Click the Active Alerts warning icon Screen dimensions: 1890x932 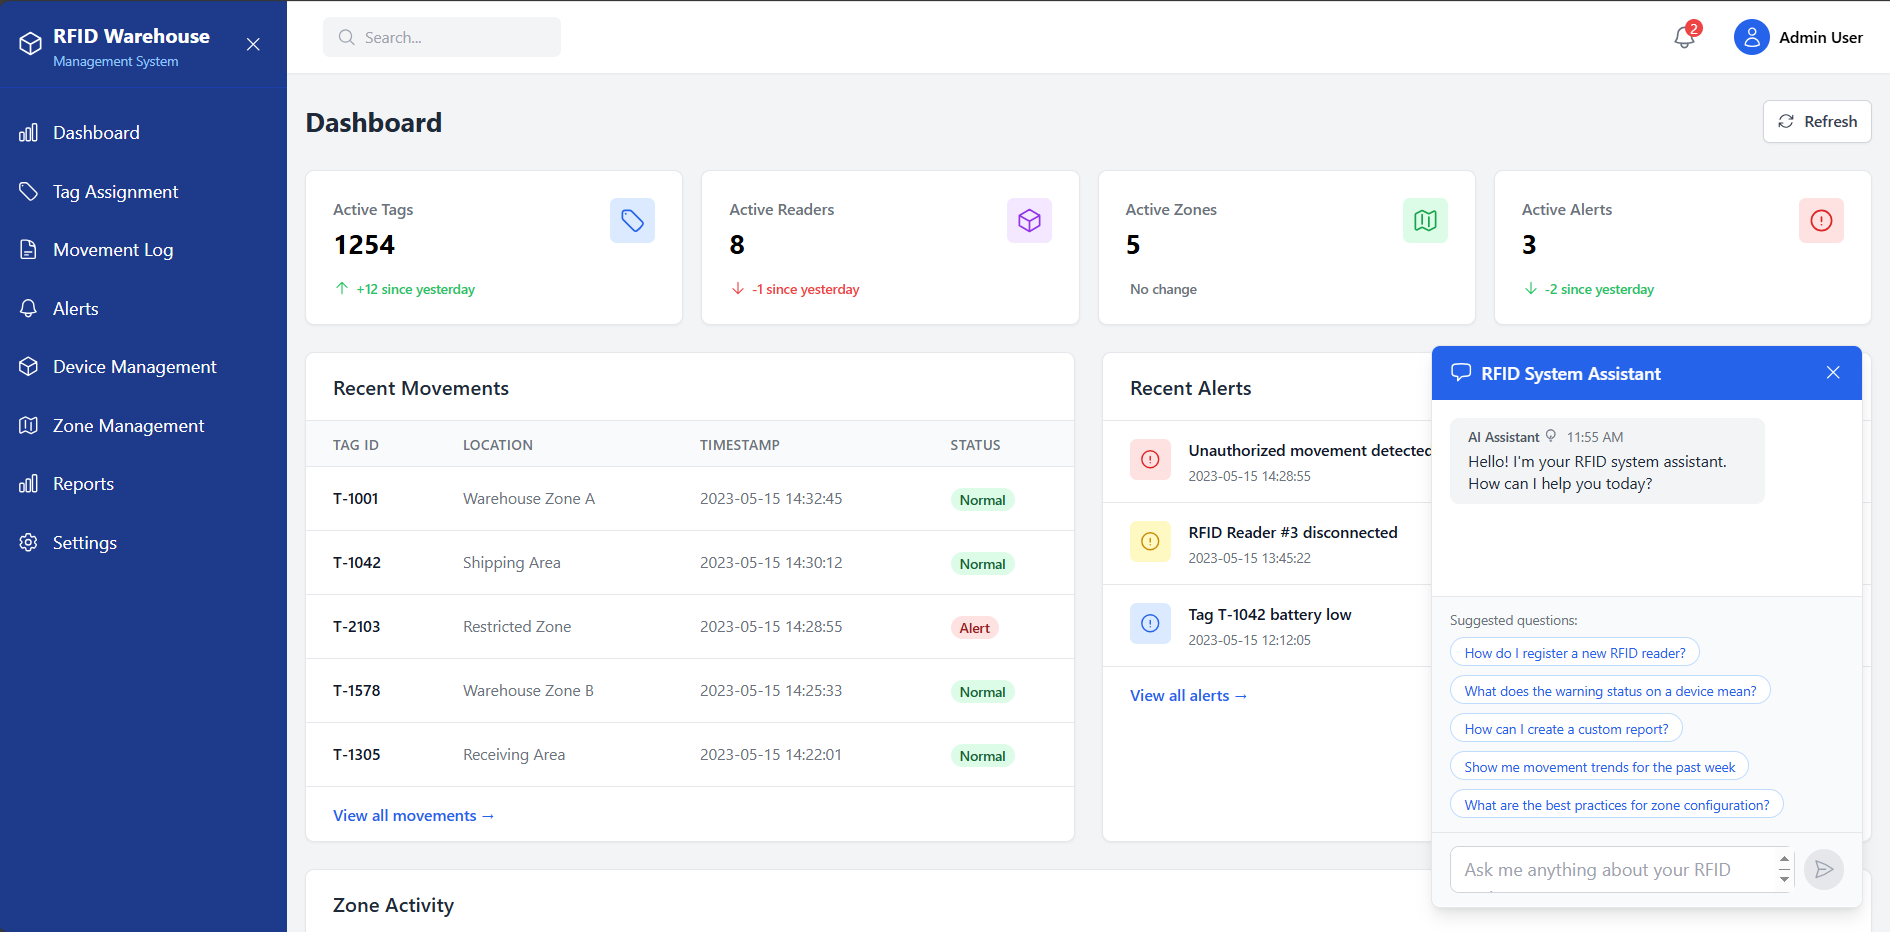click(1821, 220)
